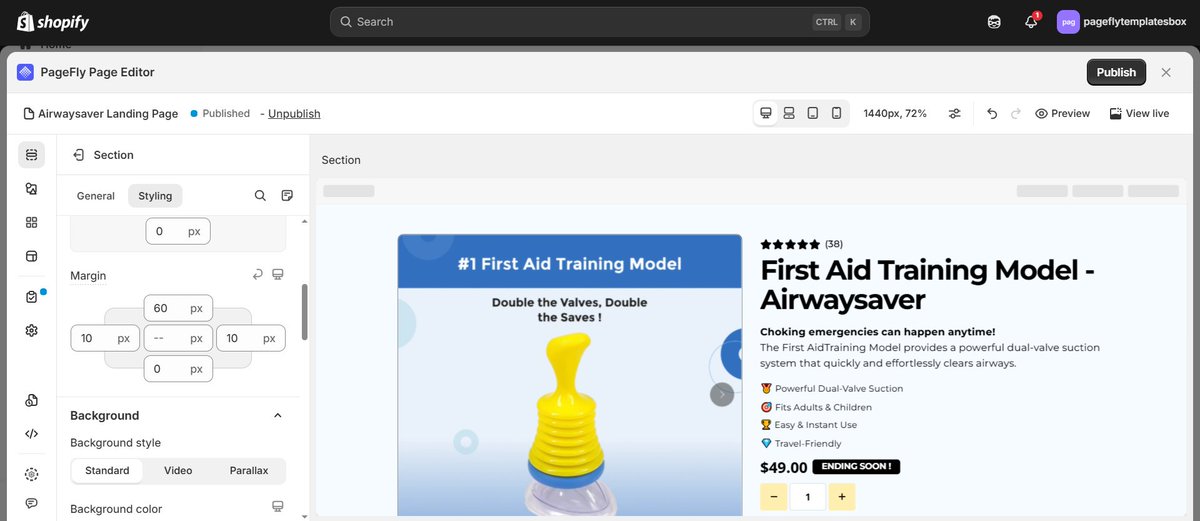Select the Powerful Dual-Valve Suction line

(x=832, y=388)
